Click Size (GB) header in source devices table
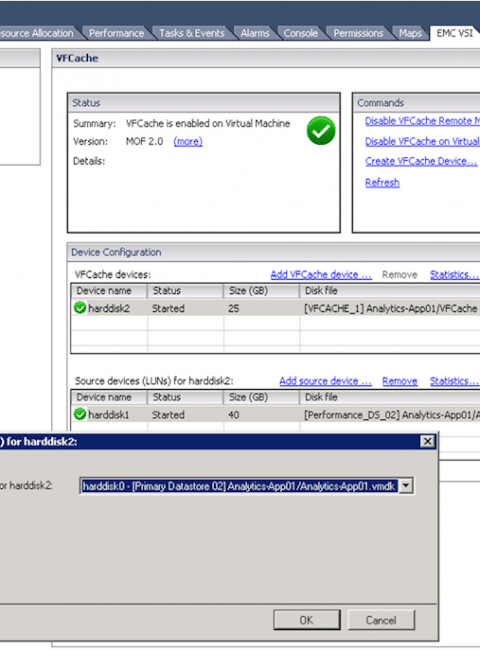 tap(262, 397)
